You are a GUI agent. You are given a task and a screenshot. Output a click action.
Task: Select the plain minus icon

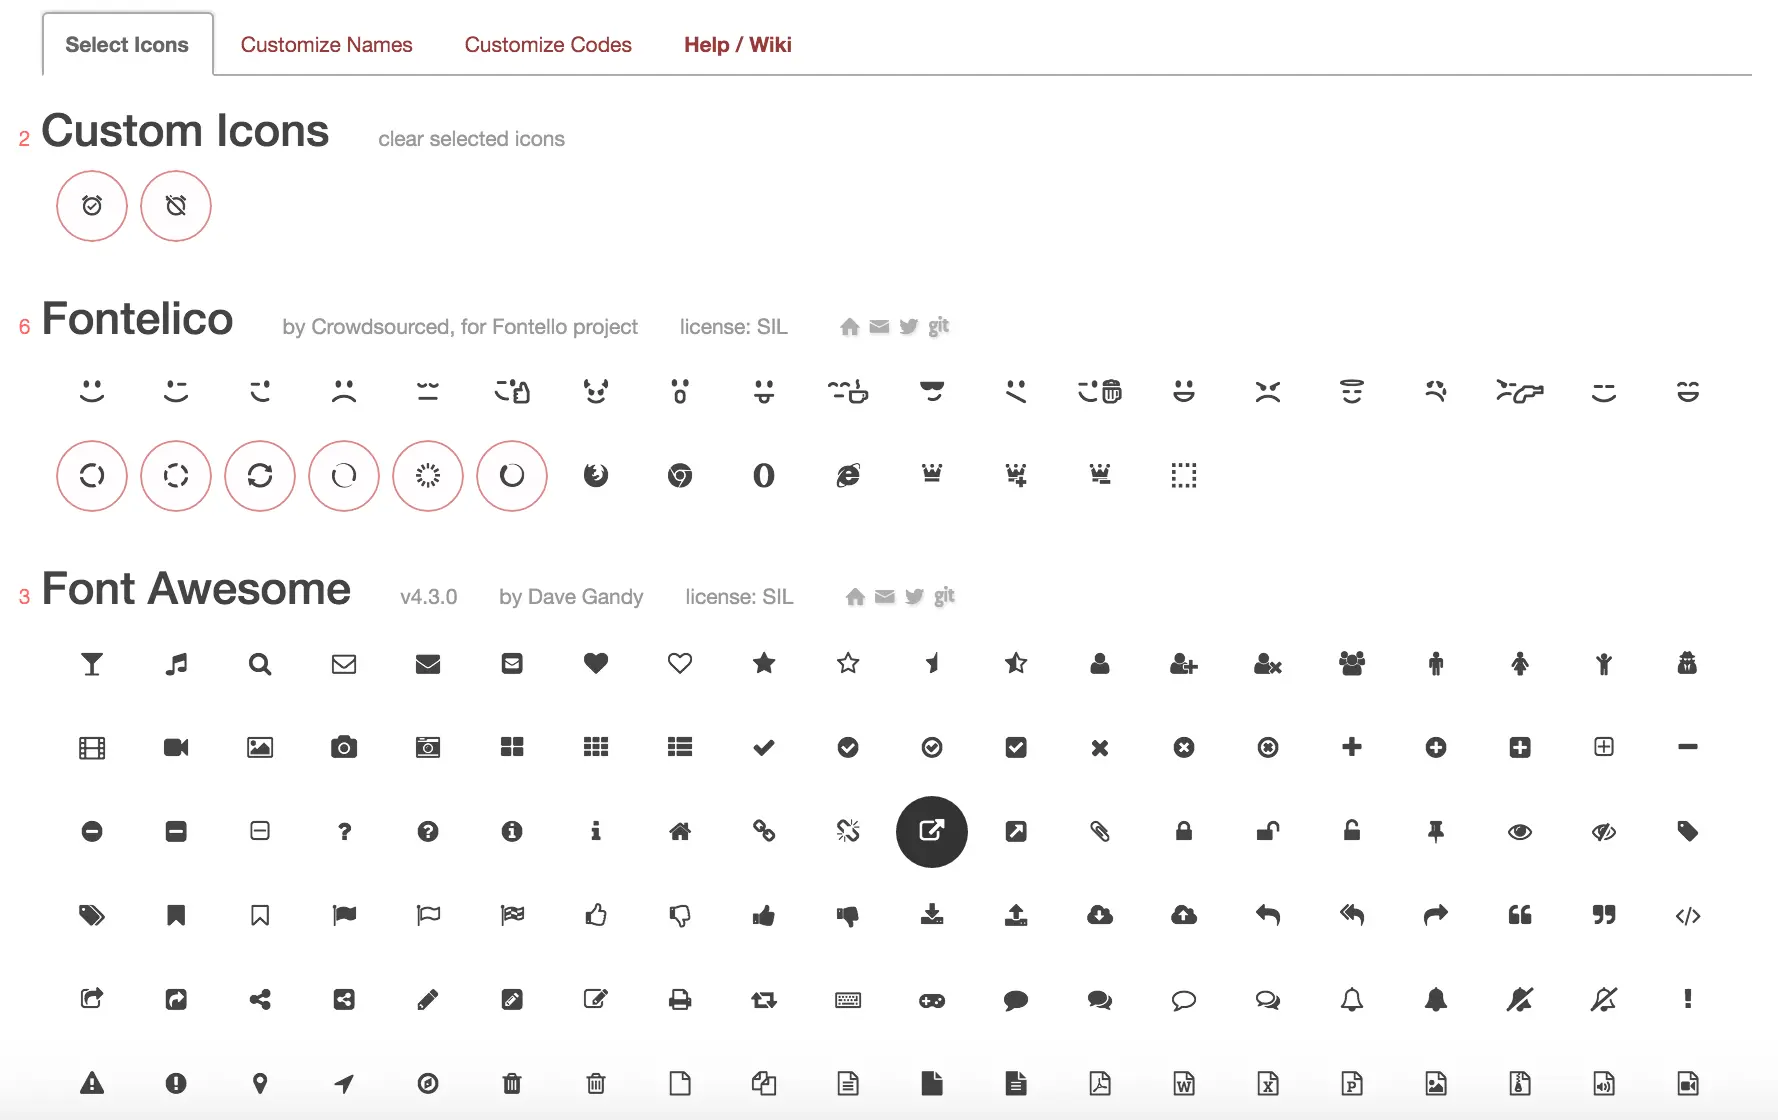[1688, 748]
